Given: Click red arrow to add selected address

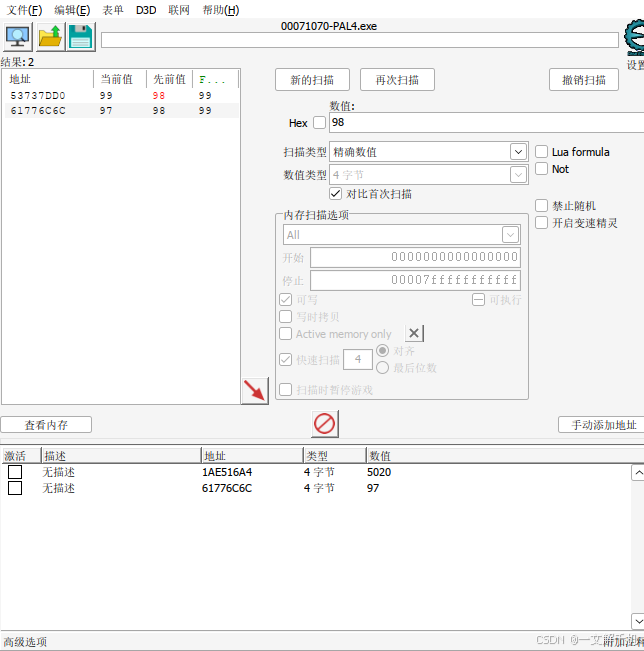Looking at the screenshot, I should [x=255, y=391].
